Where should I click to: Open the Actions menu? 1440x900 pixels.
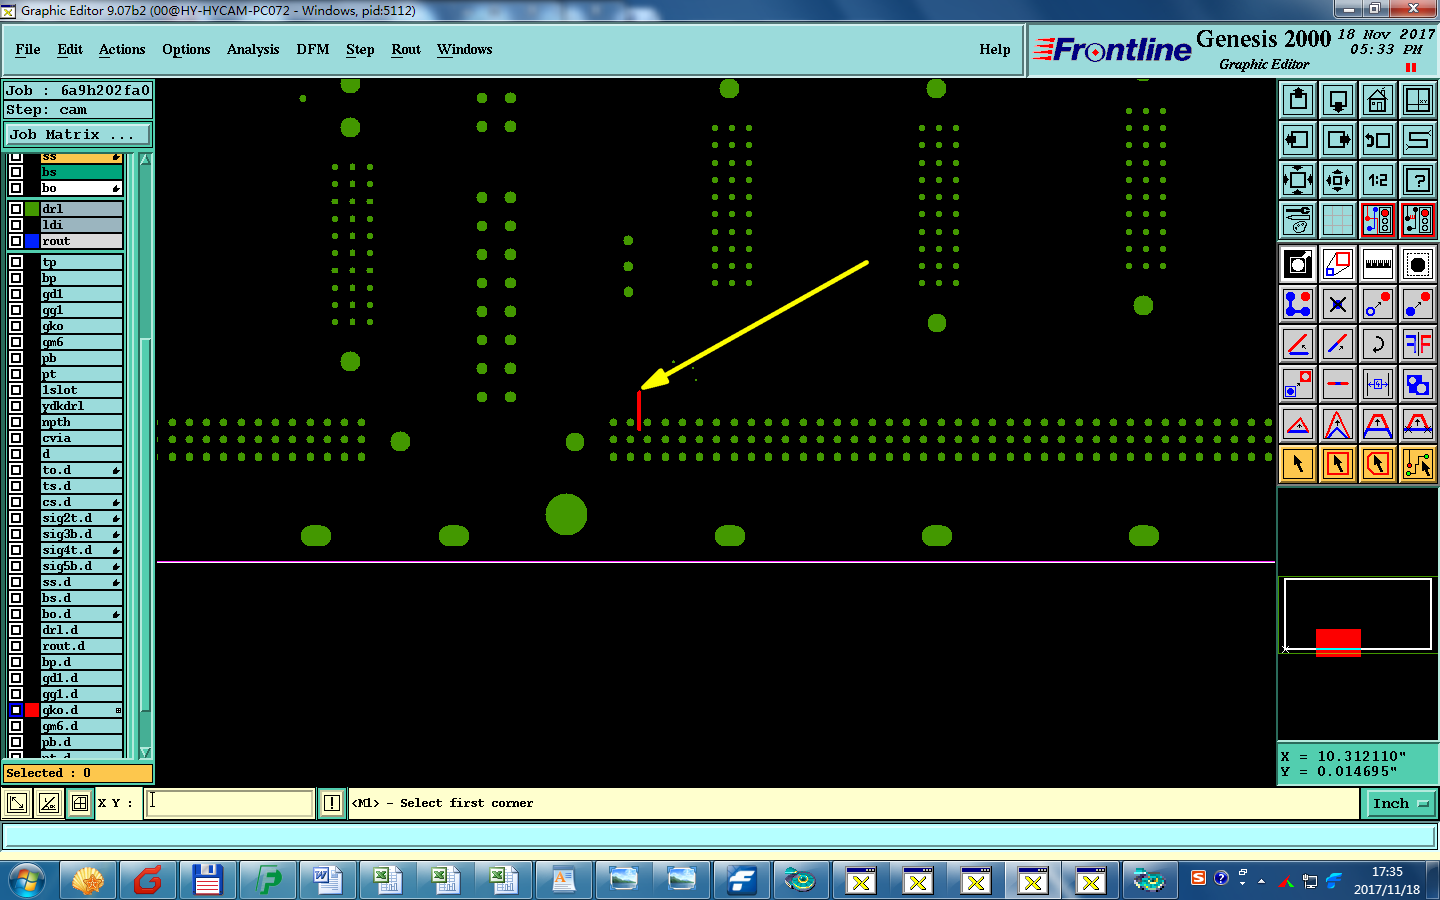click(x=122, y=49)
